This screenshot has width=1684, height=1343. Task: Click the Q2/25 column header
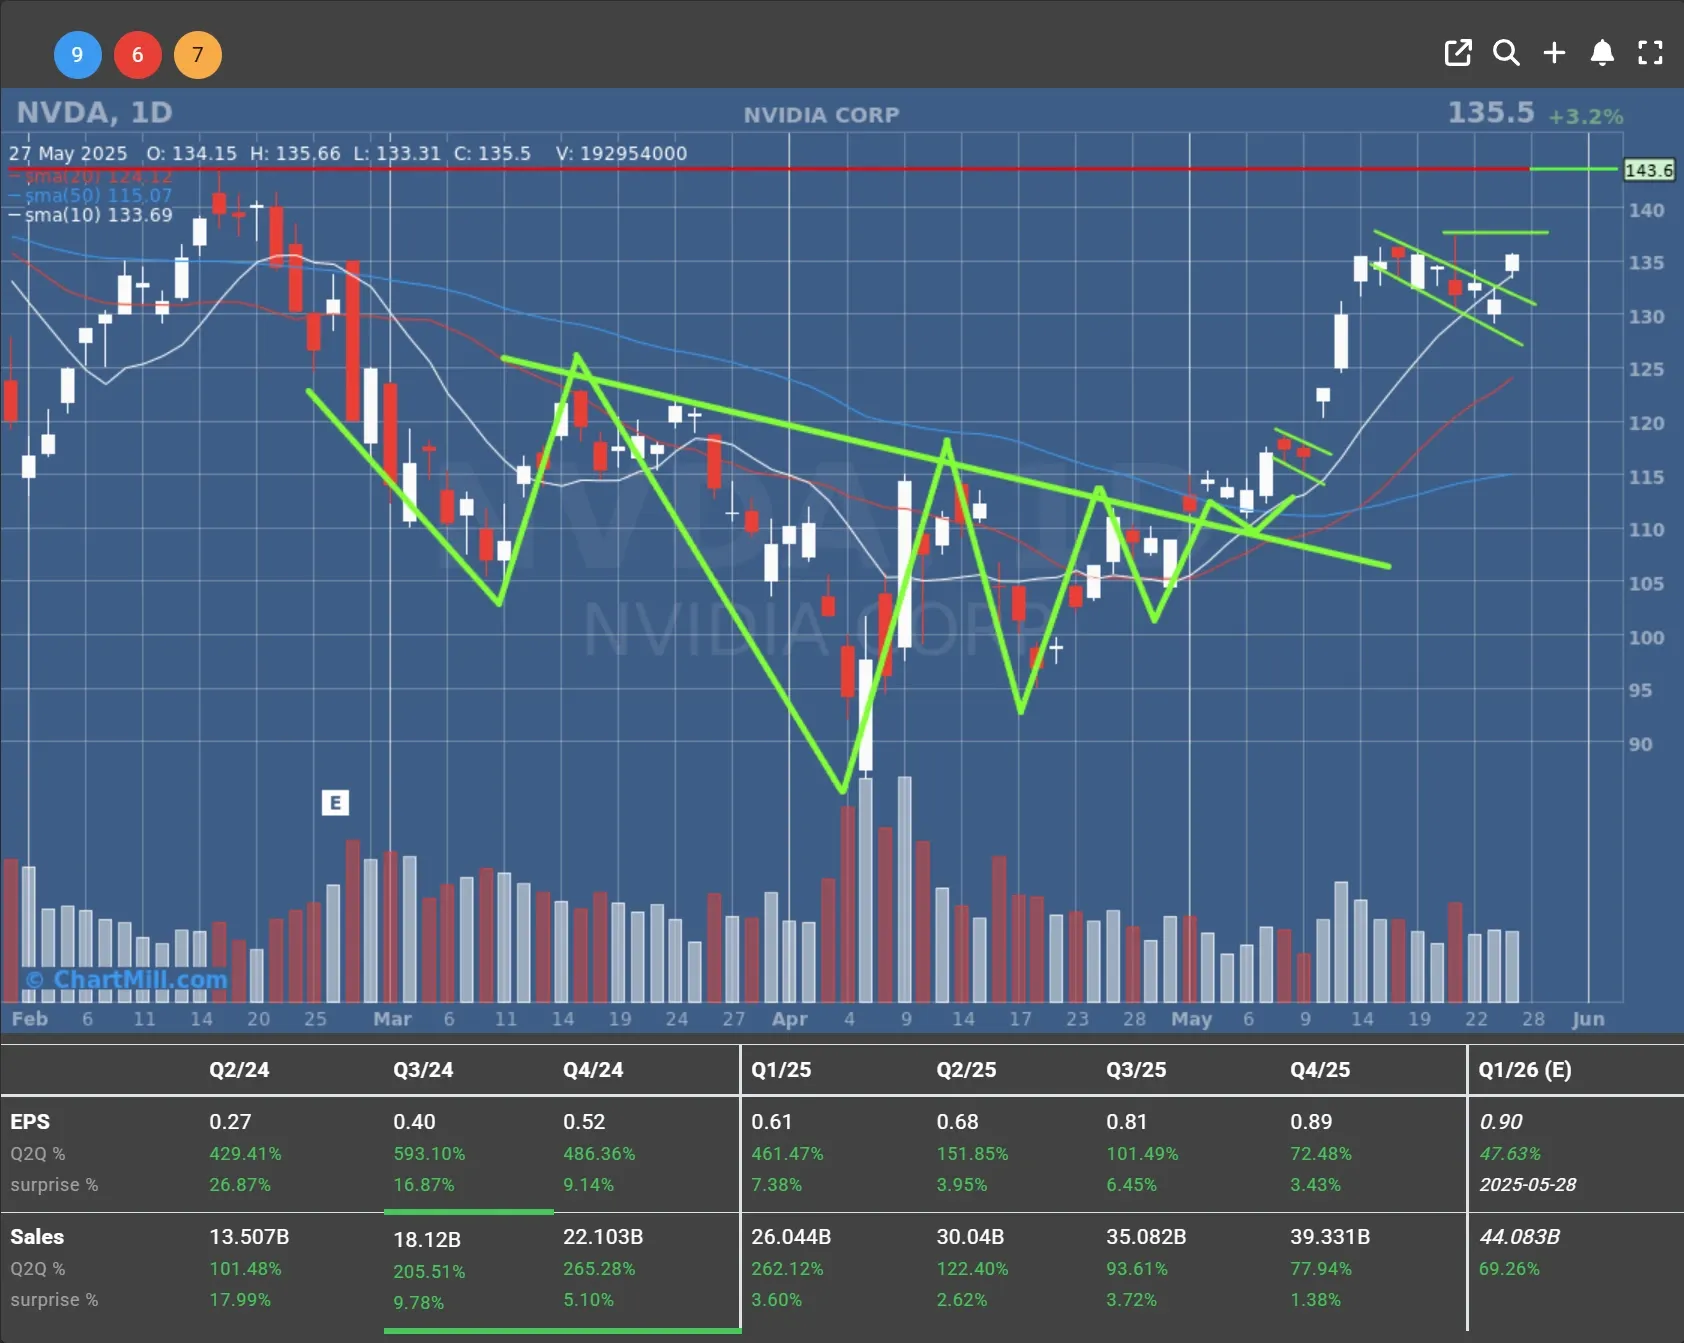point(966,1070)
